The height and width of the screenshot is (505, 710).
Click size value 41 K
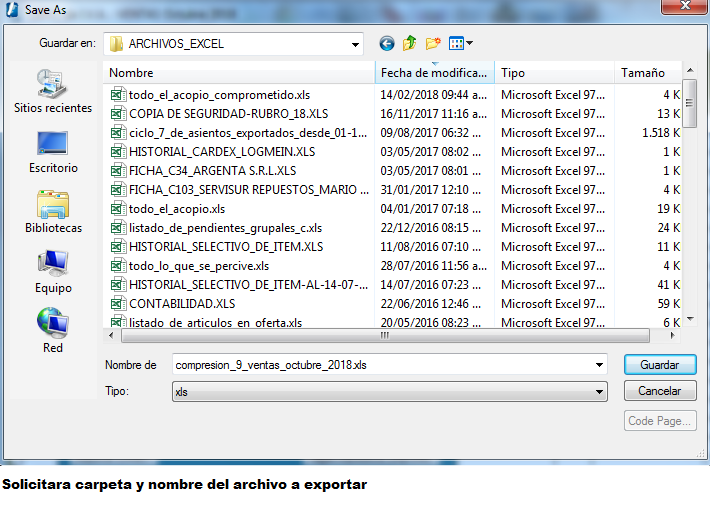coord(668,285)
